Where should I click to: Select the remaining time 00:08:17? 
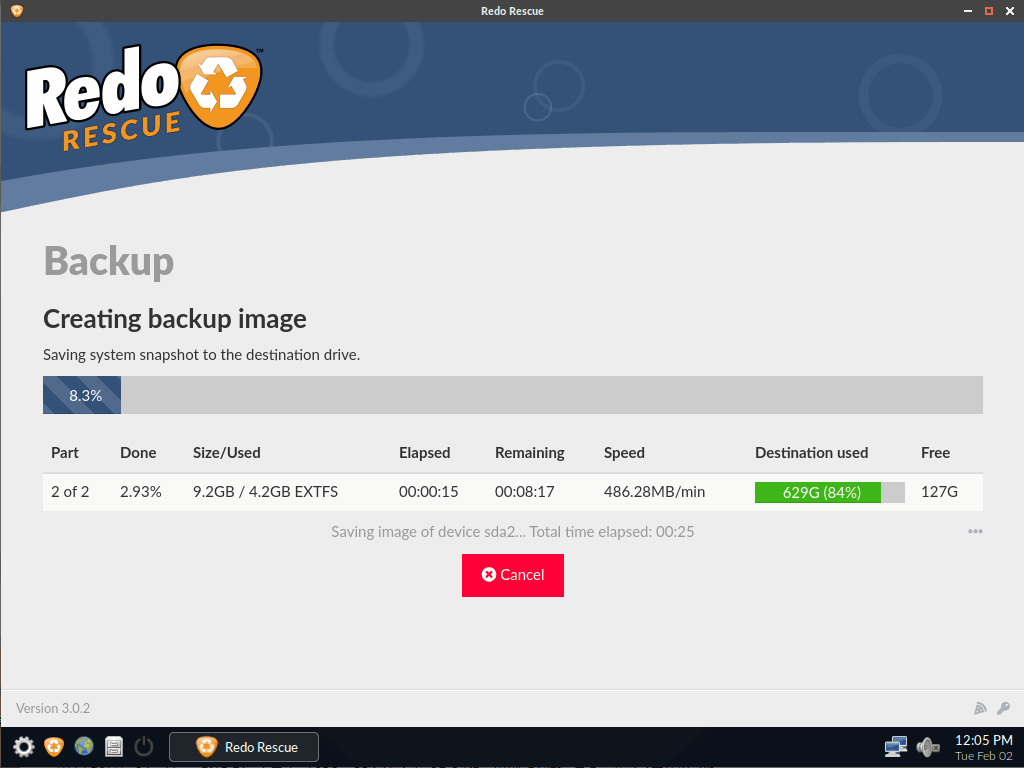pos(524,492)
